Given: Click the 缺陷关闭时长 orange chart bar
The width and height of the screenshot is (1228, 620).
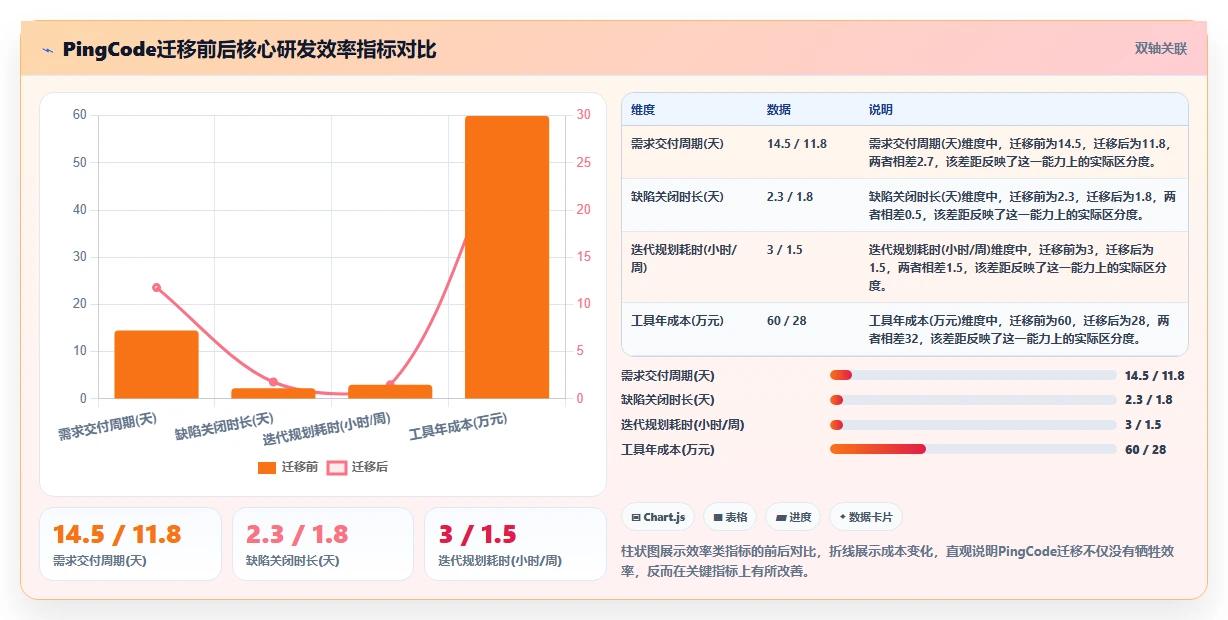Looking at the screenshot, I should pyautogui.click(x=273, y=393).
